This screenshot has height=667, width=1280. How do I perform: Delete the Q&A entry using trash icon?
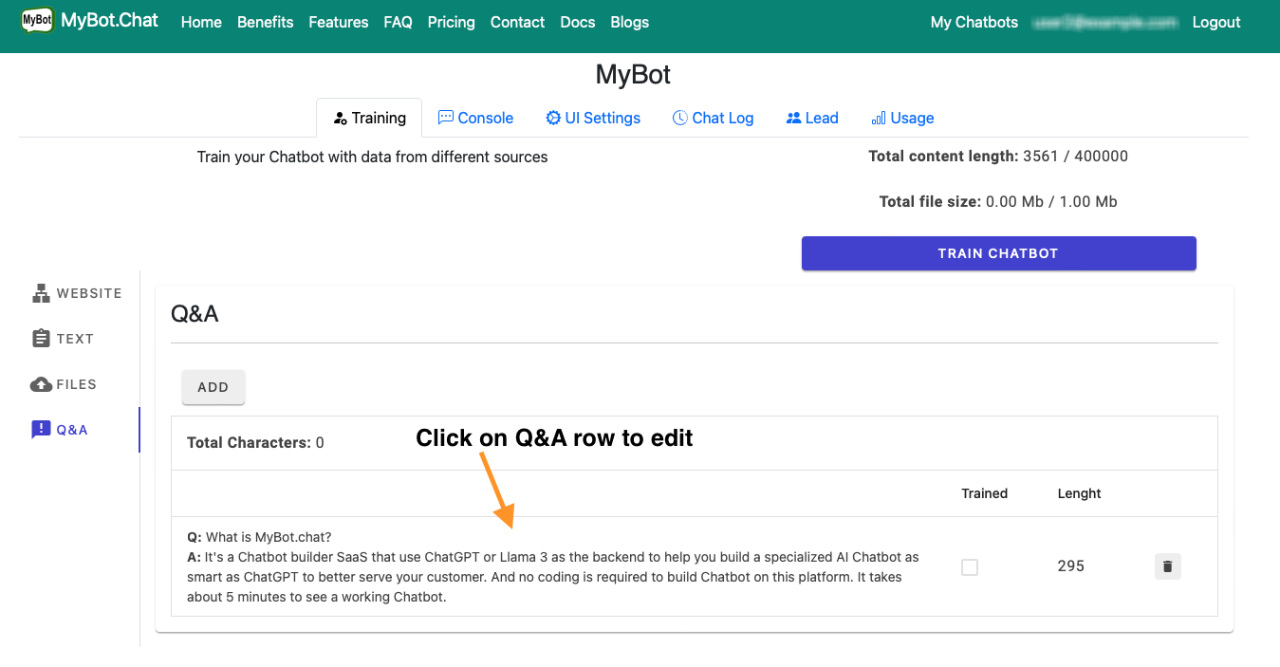click(x=1167, y=566)
